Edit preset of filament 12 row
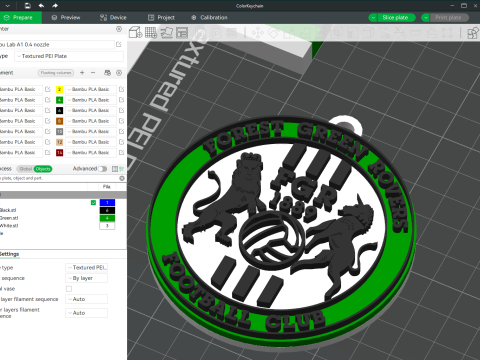Screen dimensions: 480x360 click(x=121, y=142)
